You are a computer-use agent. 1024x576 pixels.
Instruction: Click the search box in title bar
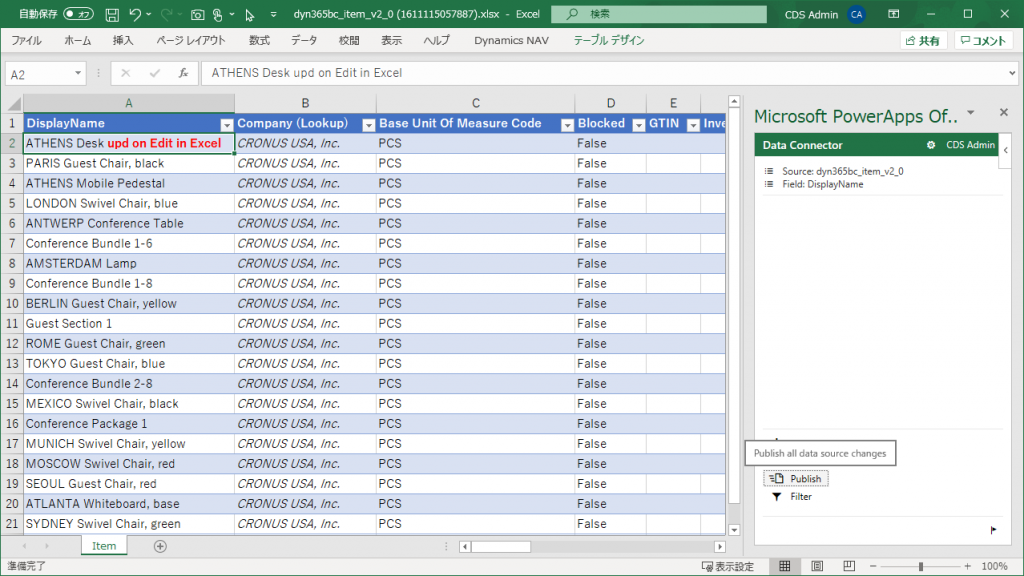coord(659,14)
